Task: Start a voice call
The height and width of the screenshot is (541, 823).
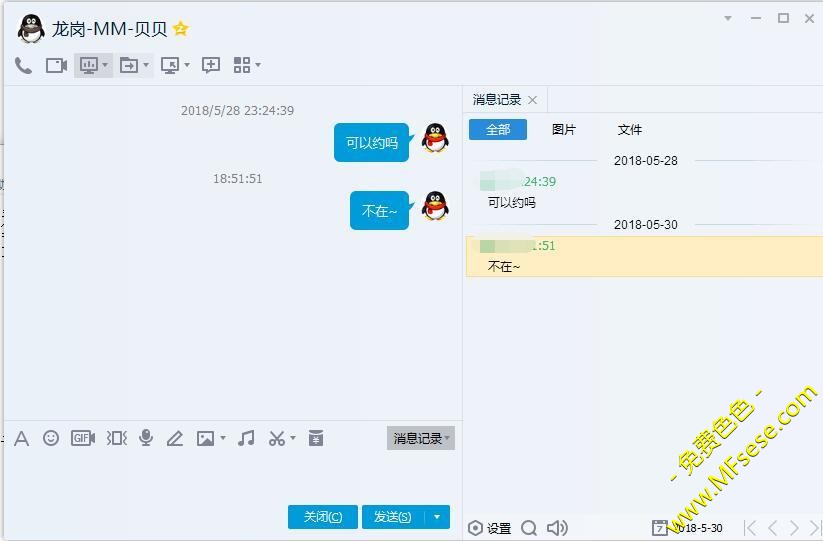Action: (x=23, y=66)
